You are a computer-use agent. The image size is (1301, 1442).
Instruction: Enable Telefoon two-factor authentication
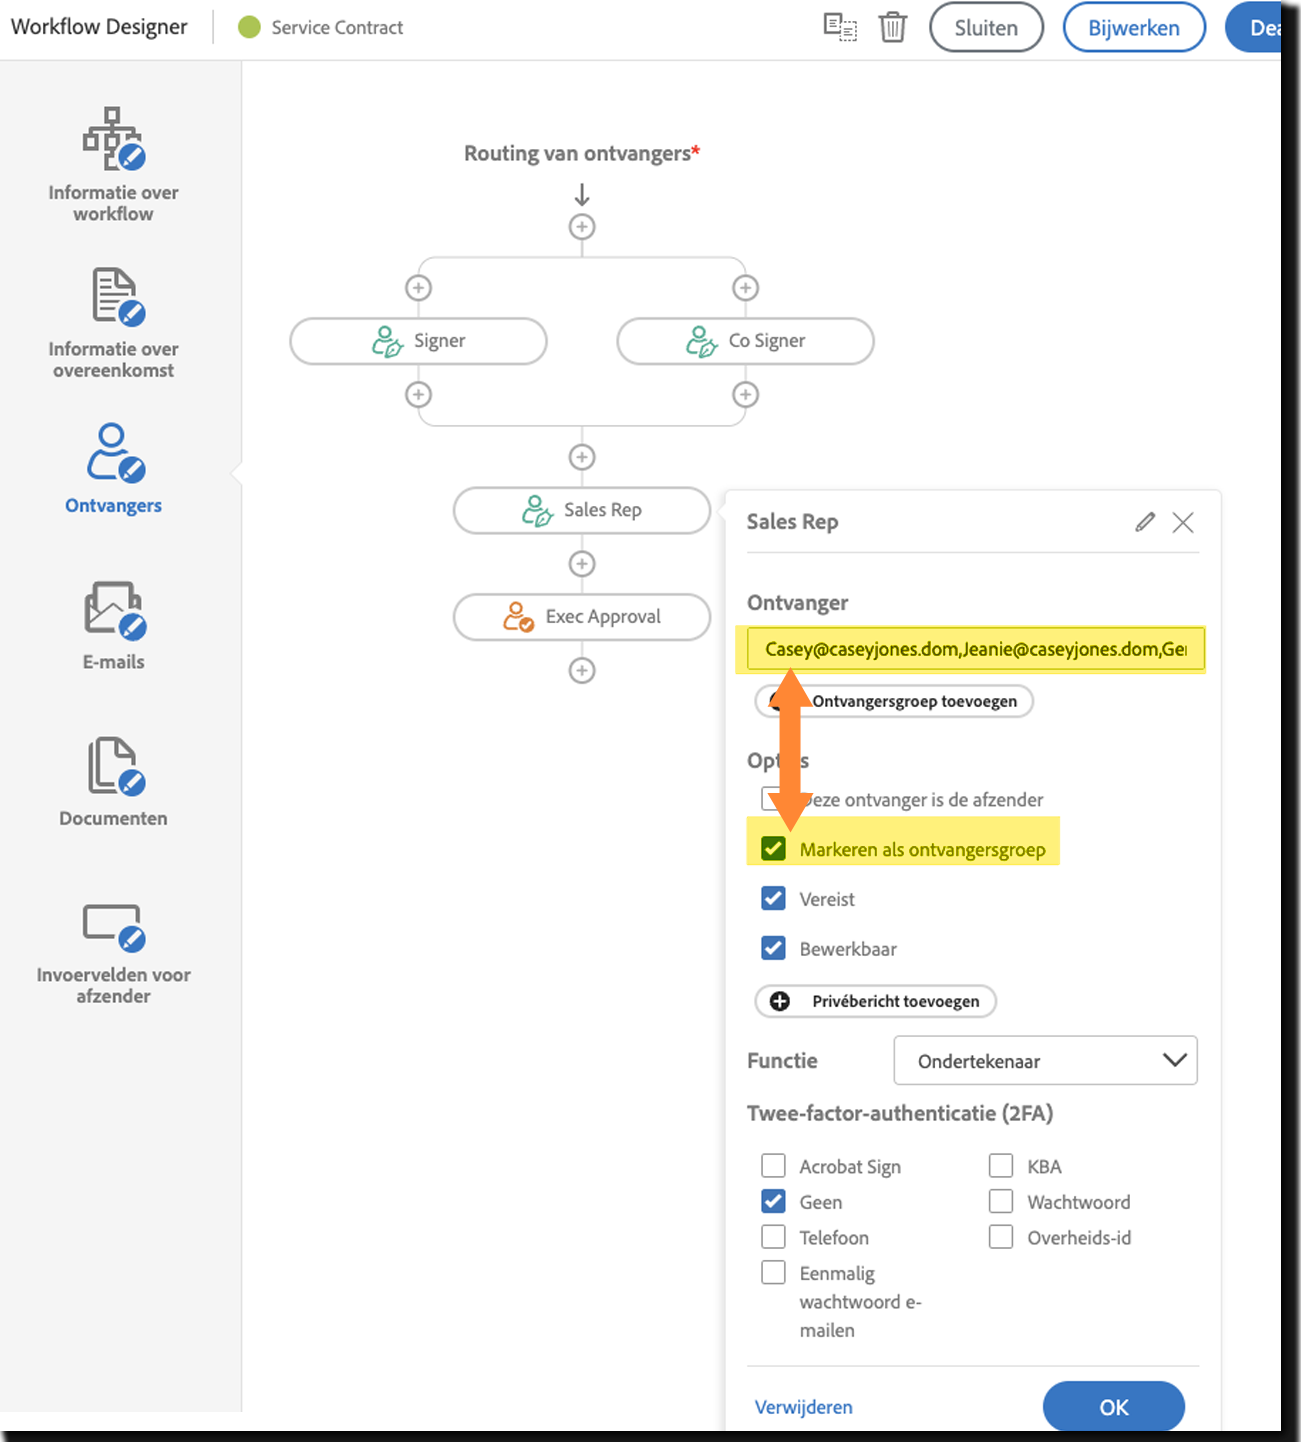click(x=772, y=1236)
